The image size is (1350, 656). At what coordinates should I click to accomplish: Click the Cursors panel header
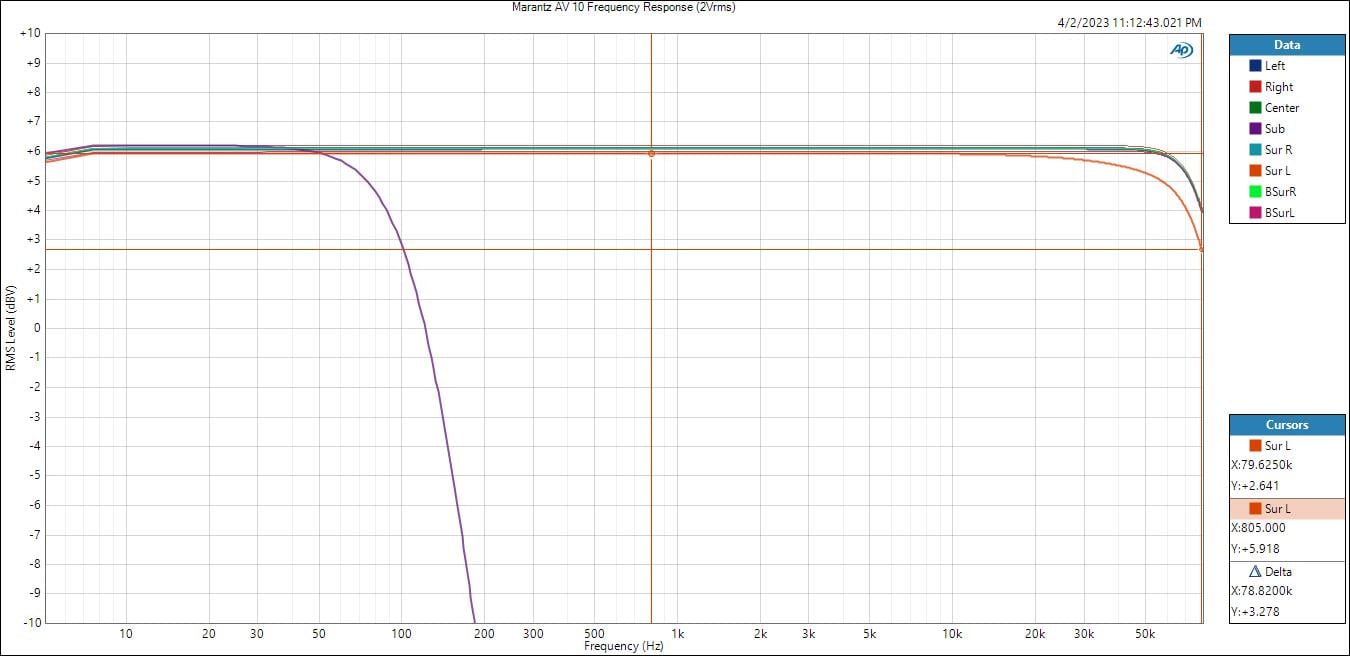(1286, 425)
